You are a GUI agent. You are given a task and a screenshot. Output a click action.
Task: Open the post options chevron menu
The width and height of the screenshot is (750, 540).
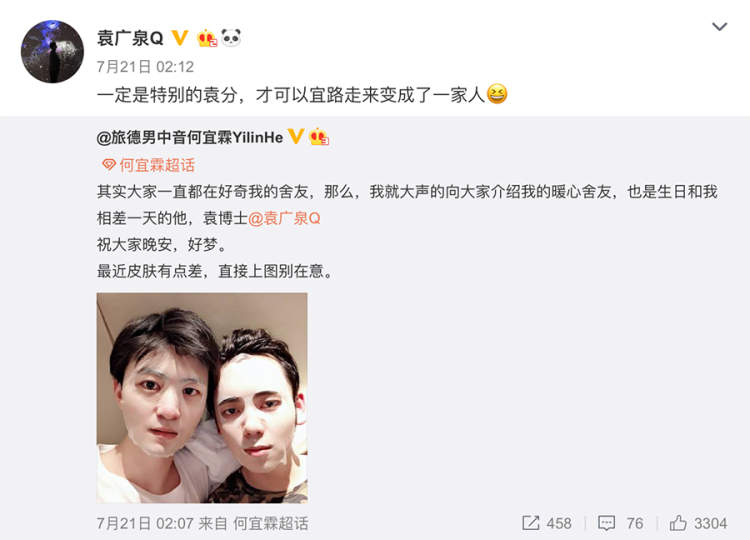pyautogui.click(x=719, y=27)
